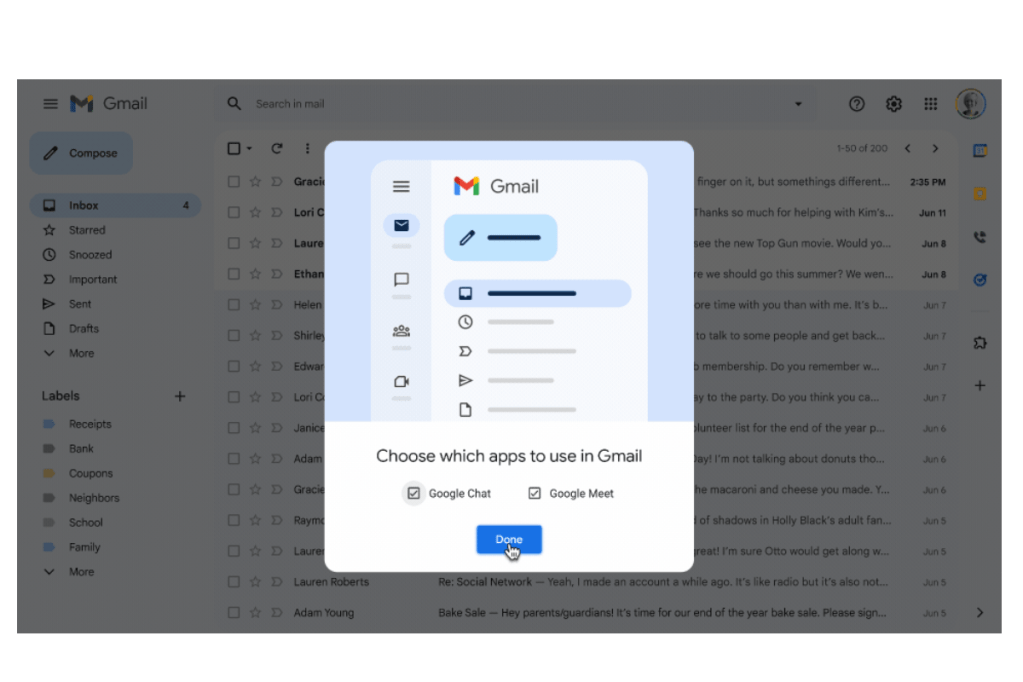Star the Helen email
The width and height of the screenshot is (1023, 682).
255,305
